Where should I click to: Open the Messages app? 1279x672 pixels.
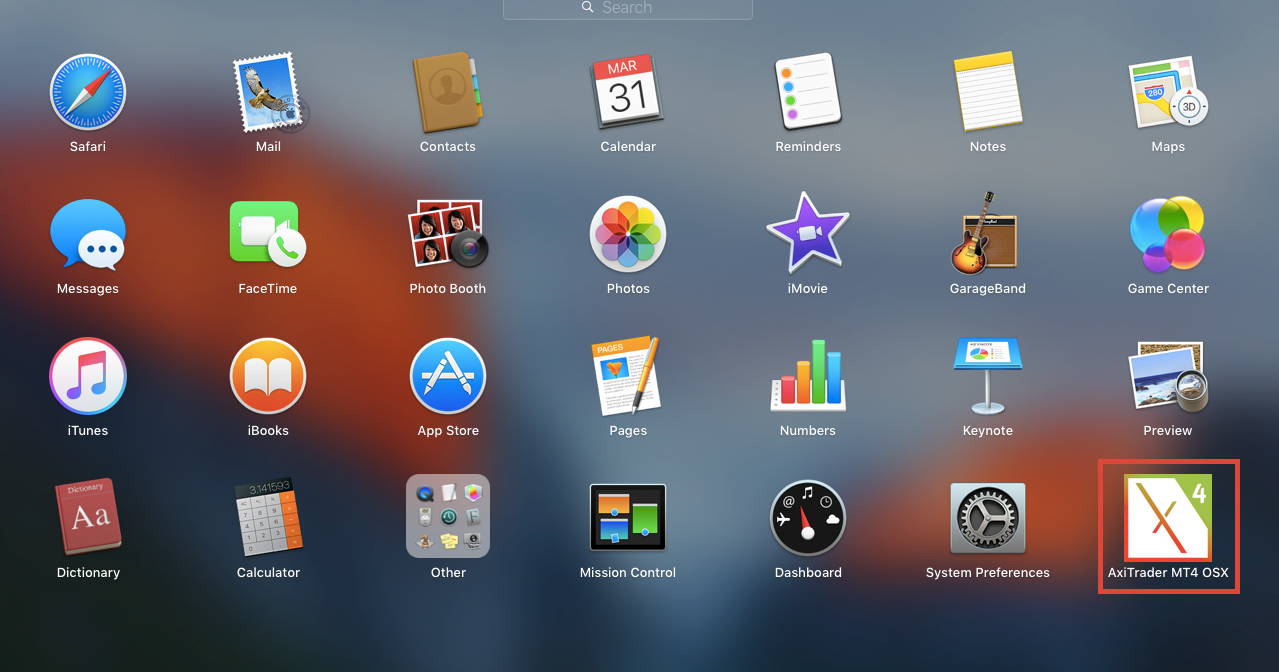click(88, 235)
